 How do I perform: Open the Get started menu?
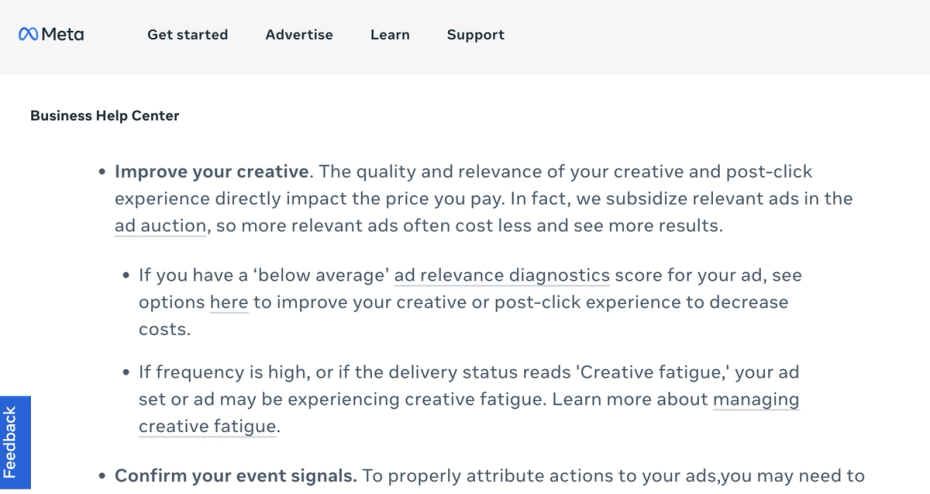click(x=187, y=35)
